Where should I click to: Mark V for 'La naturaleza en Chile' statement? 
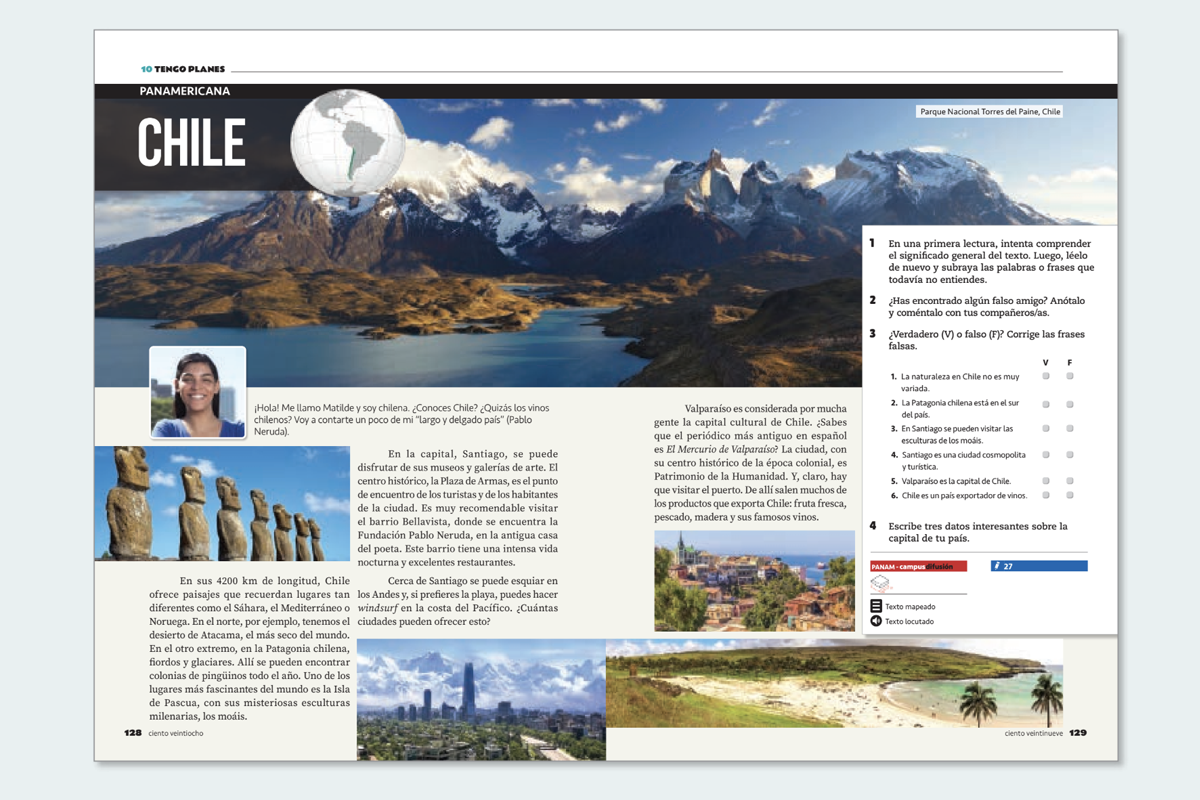coord(1046,376)
